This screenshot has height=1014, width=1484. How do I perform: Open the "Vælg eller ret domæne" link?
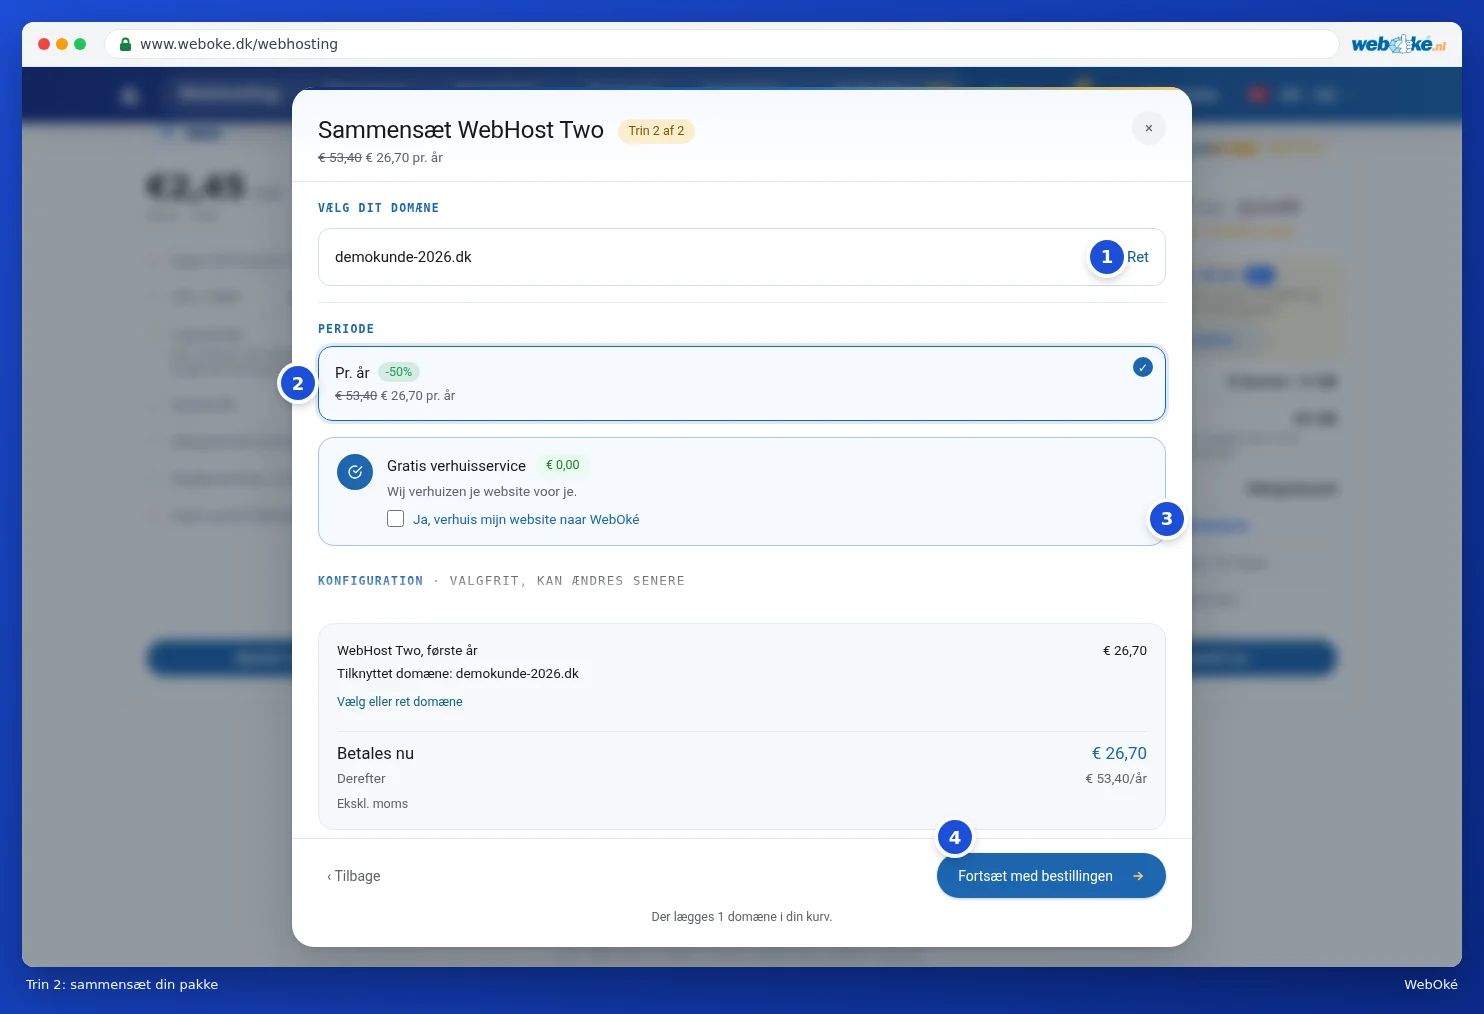(400, 702)
